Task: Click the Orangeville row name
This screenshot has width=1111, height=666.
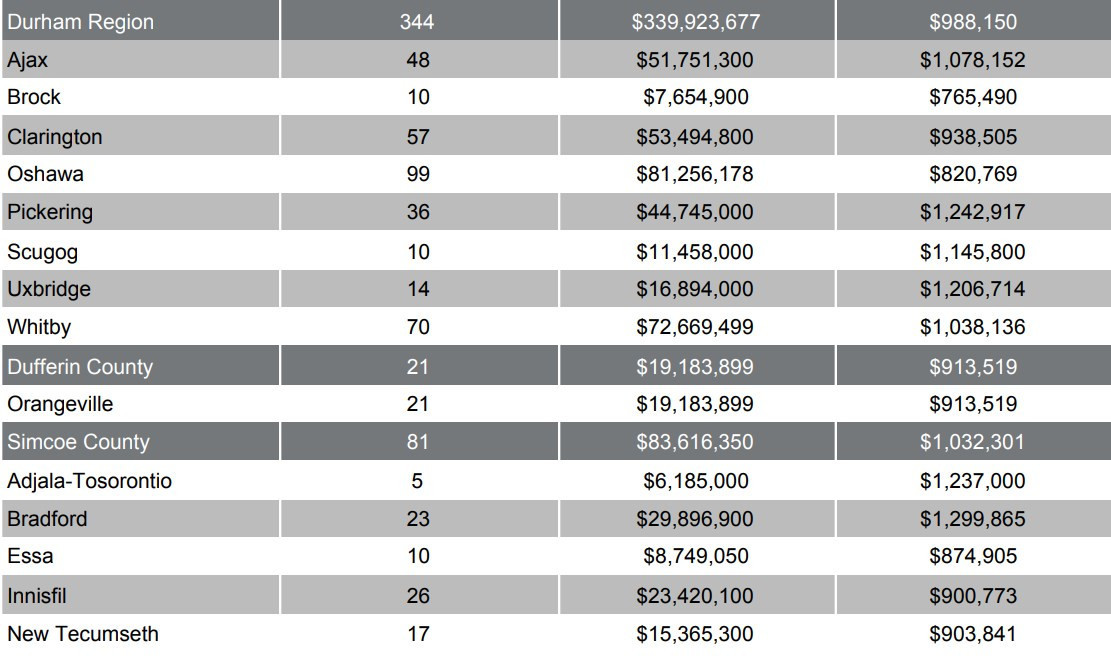Action: [x=60, y=404]
